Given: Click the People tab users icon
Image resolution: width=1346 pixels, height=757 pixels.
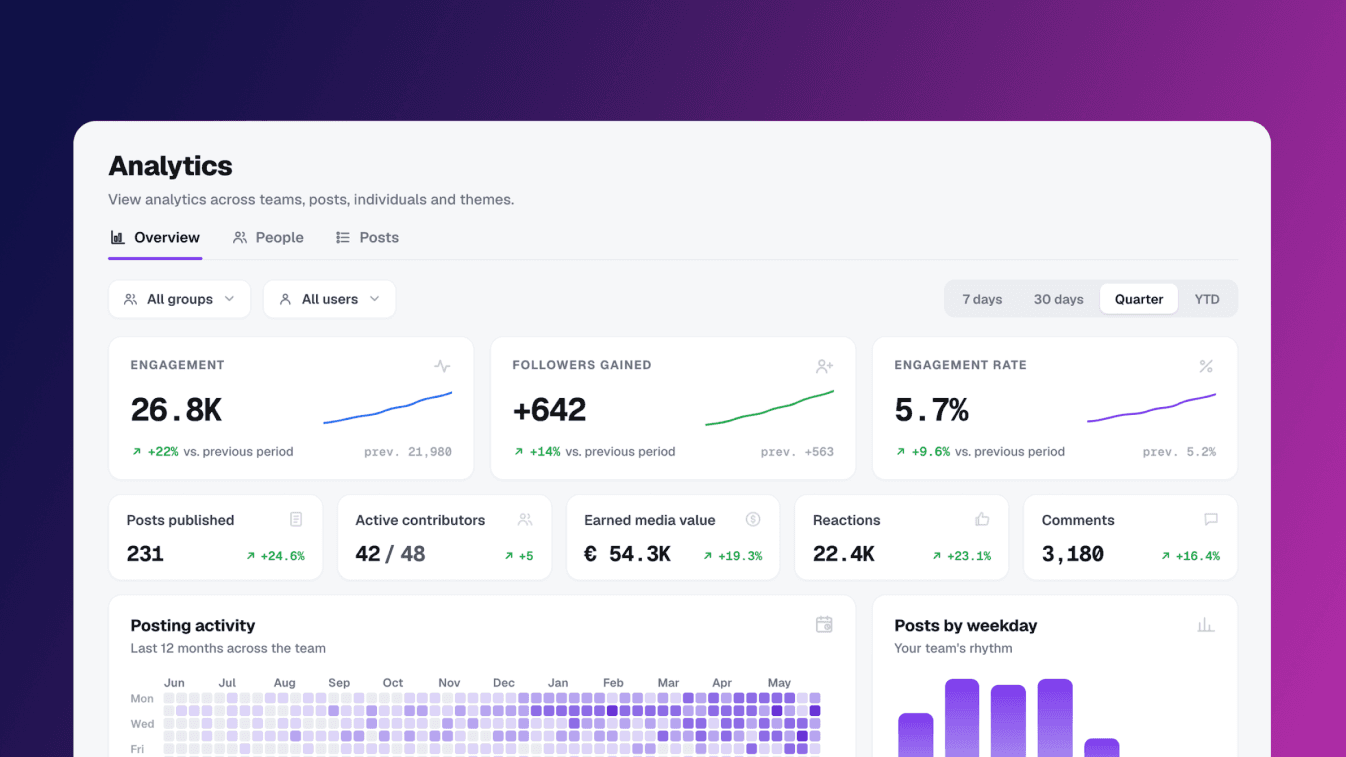Looking at the screenshot, I should tap(240, 238).
